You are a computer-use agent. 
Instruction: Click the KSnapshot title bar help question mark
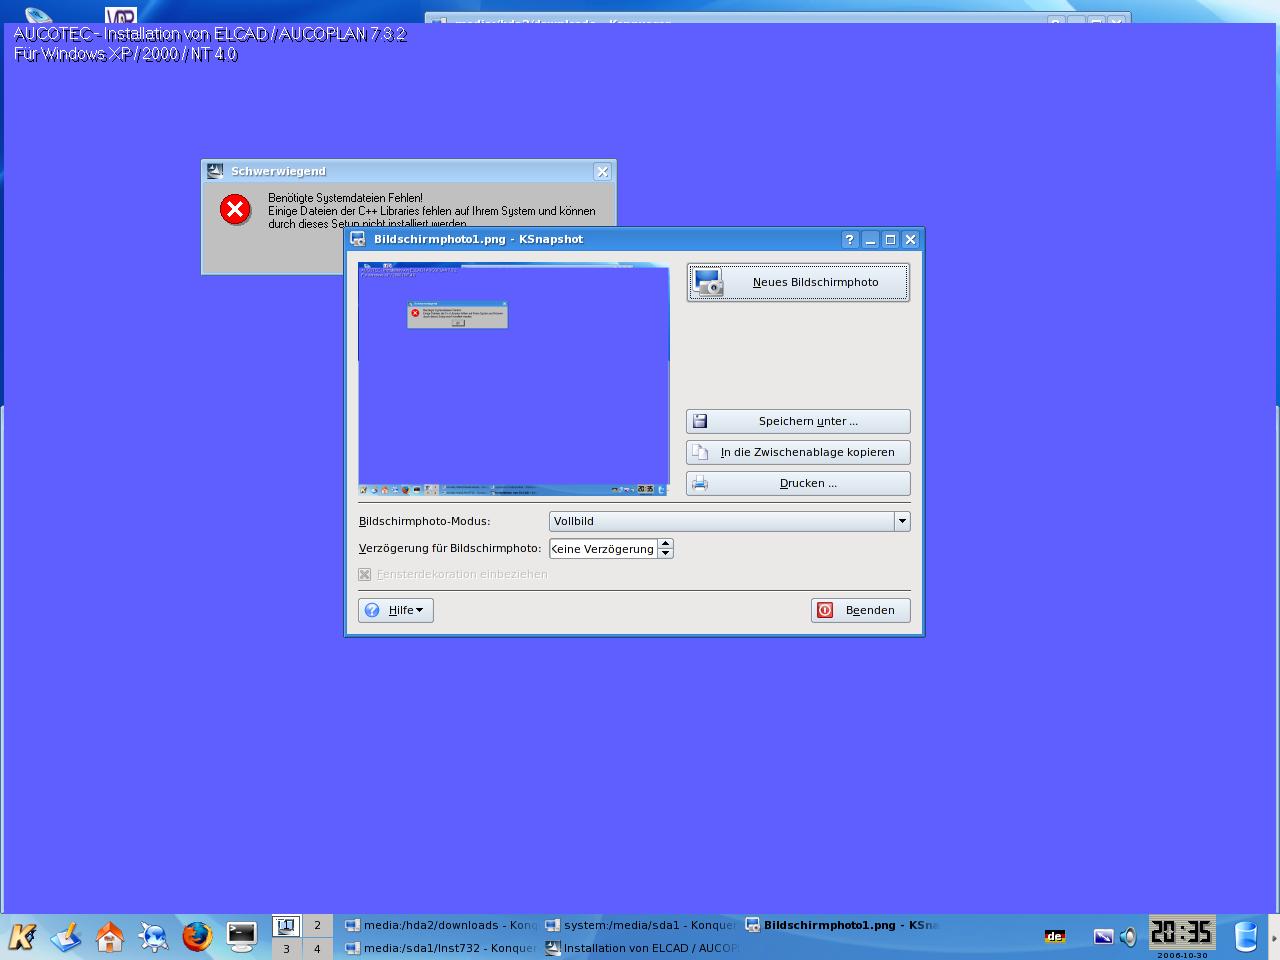coord(850,239)
